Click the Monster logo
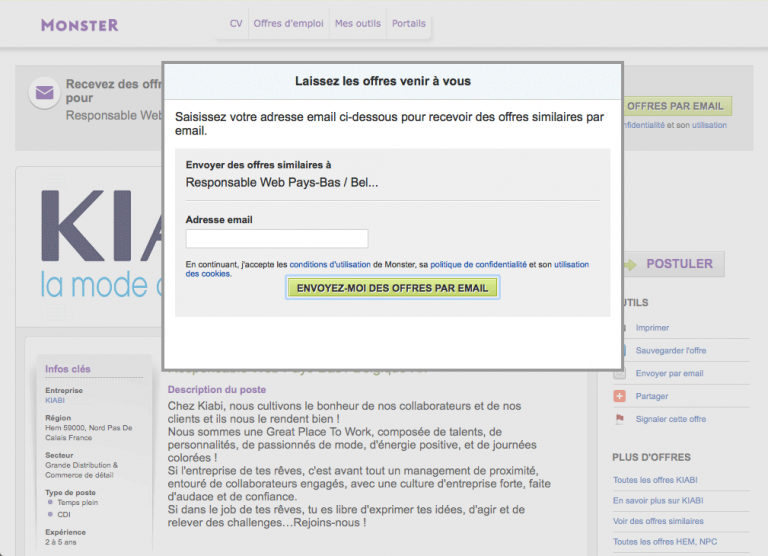 coord(80,25)
